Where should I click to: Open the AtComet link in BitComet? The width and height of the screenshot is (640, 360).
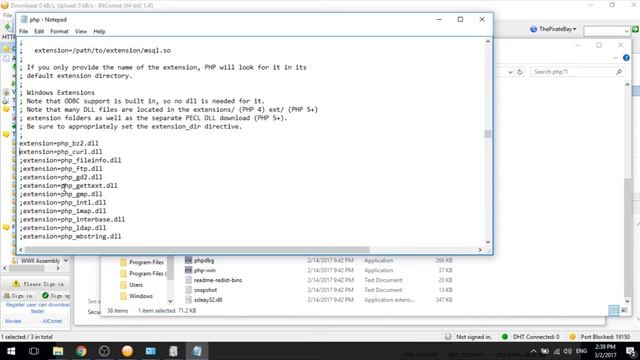52,321
